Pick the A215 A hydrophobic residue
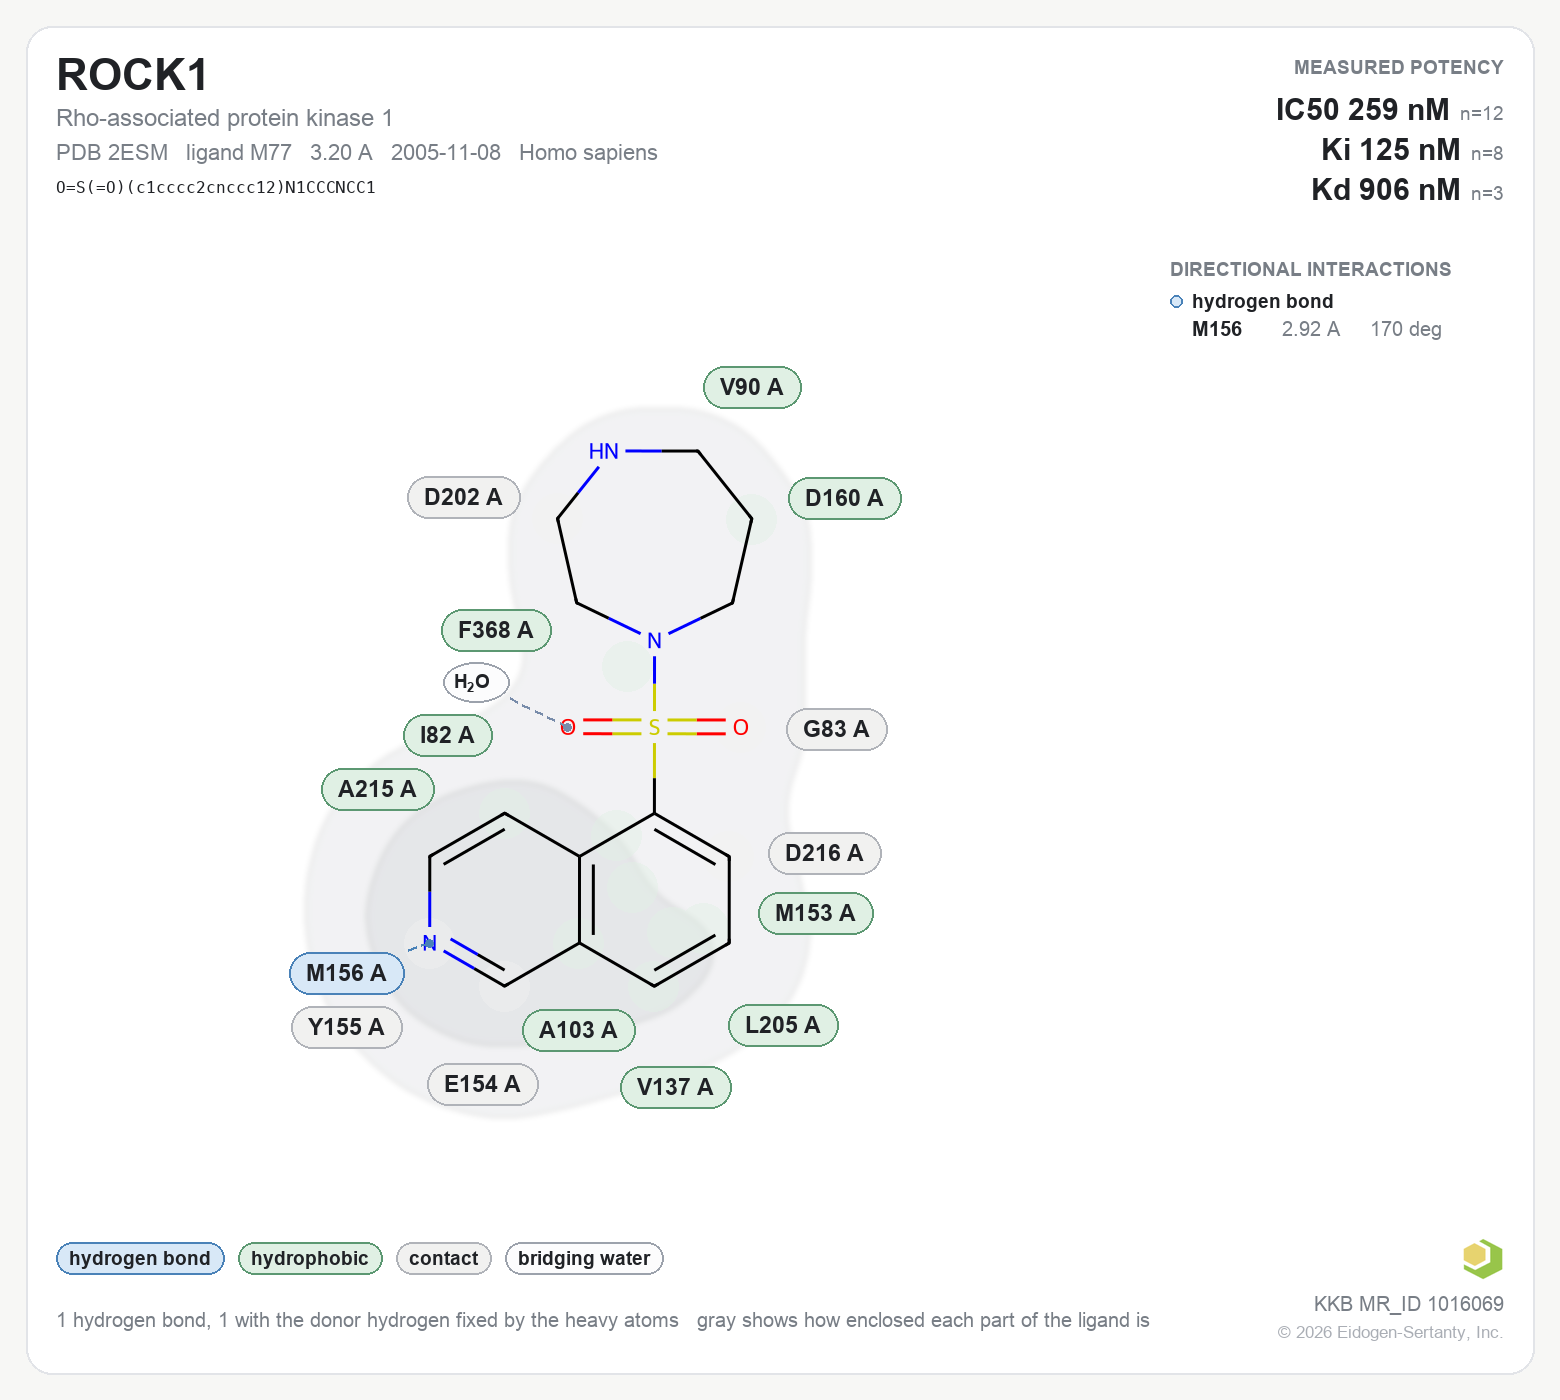This screenshot has height=1400, width=1560. coord(377,789)
